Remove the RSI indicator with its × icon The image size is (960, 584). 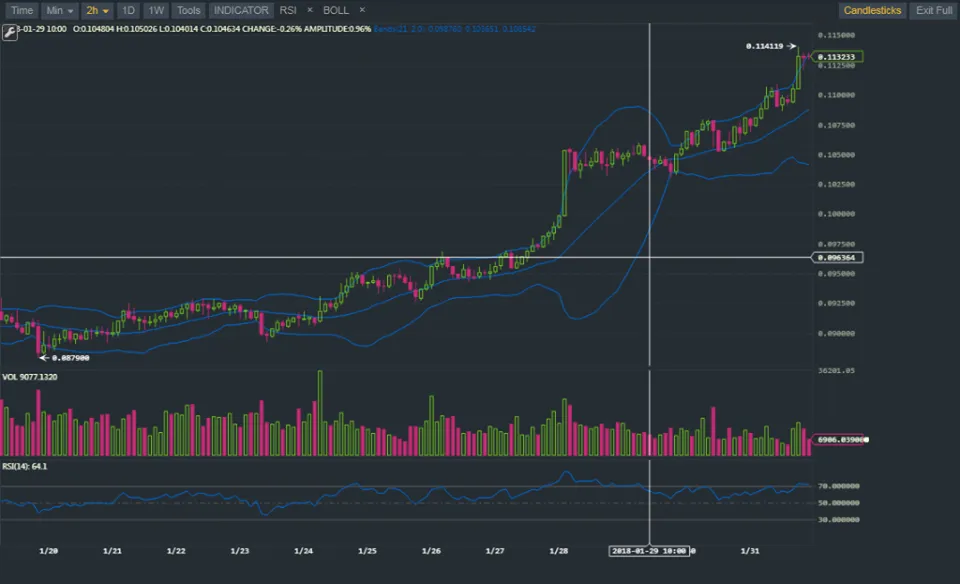click(x=310, y=10)
